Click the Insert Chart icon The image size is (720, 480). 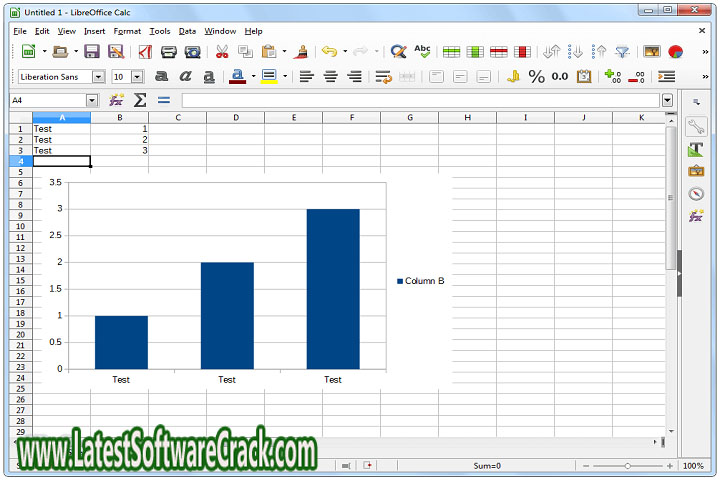[676, 51]
